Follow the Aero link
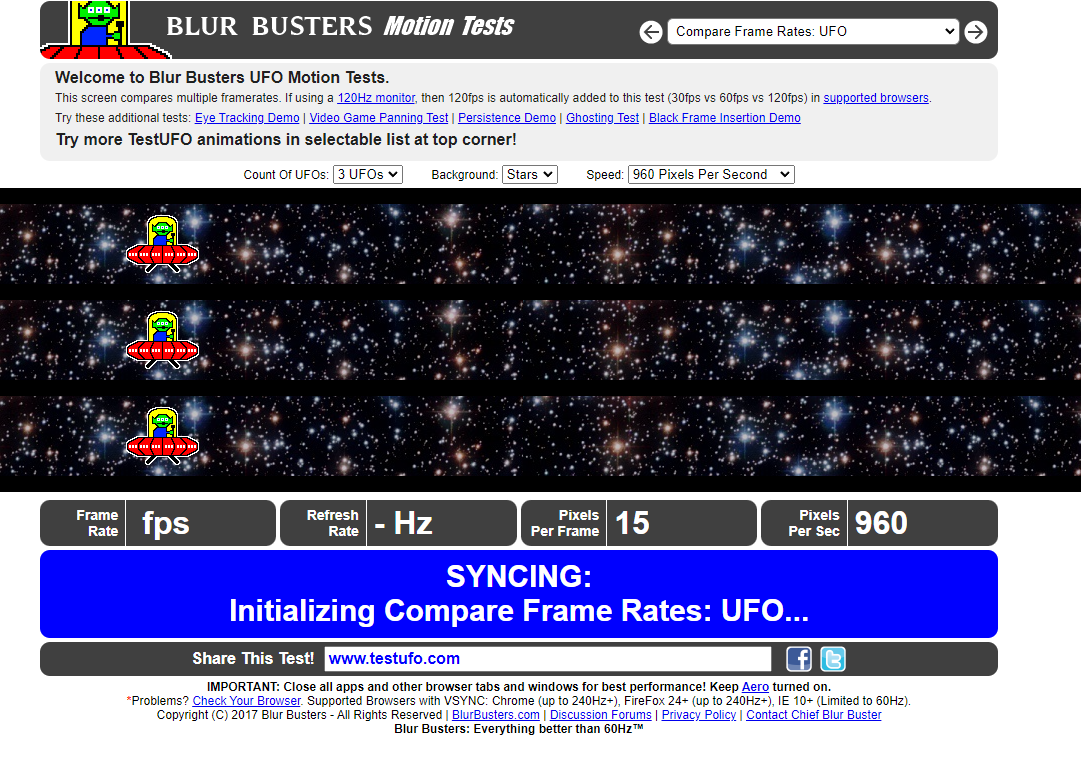 click(x=755, y=687)
